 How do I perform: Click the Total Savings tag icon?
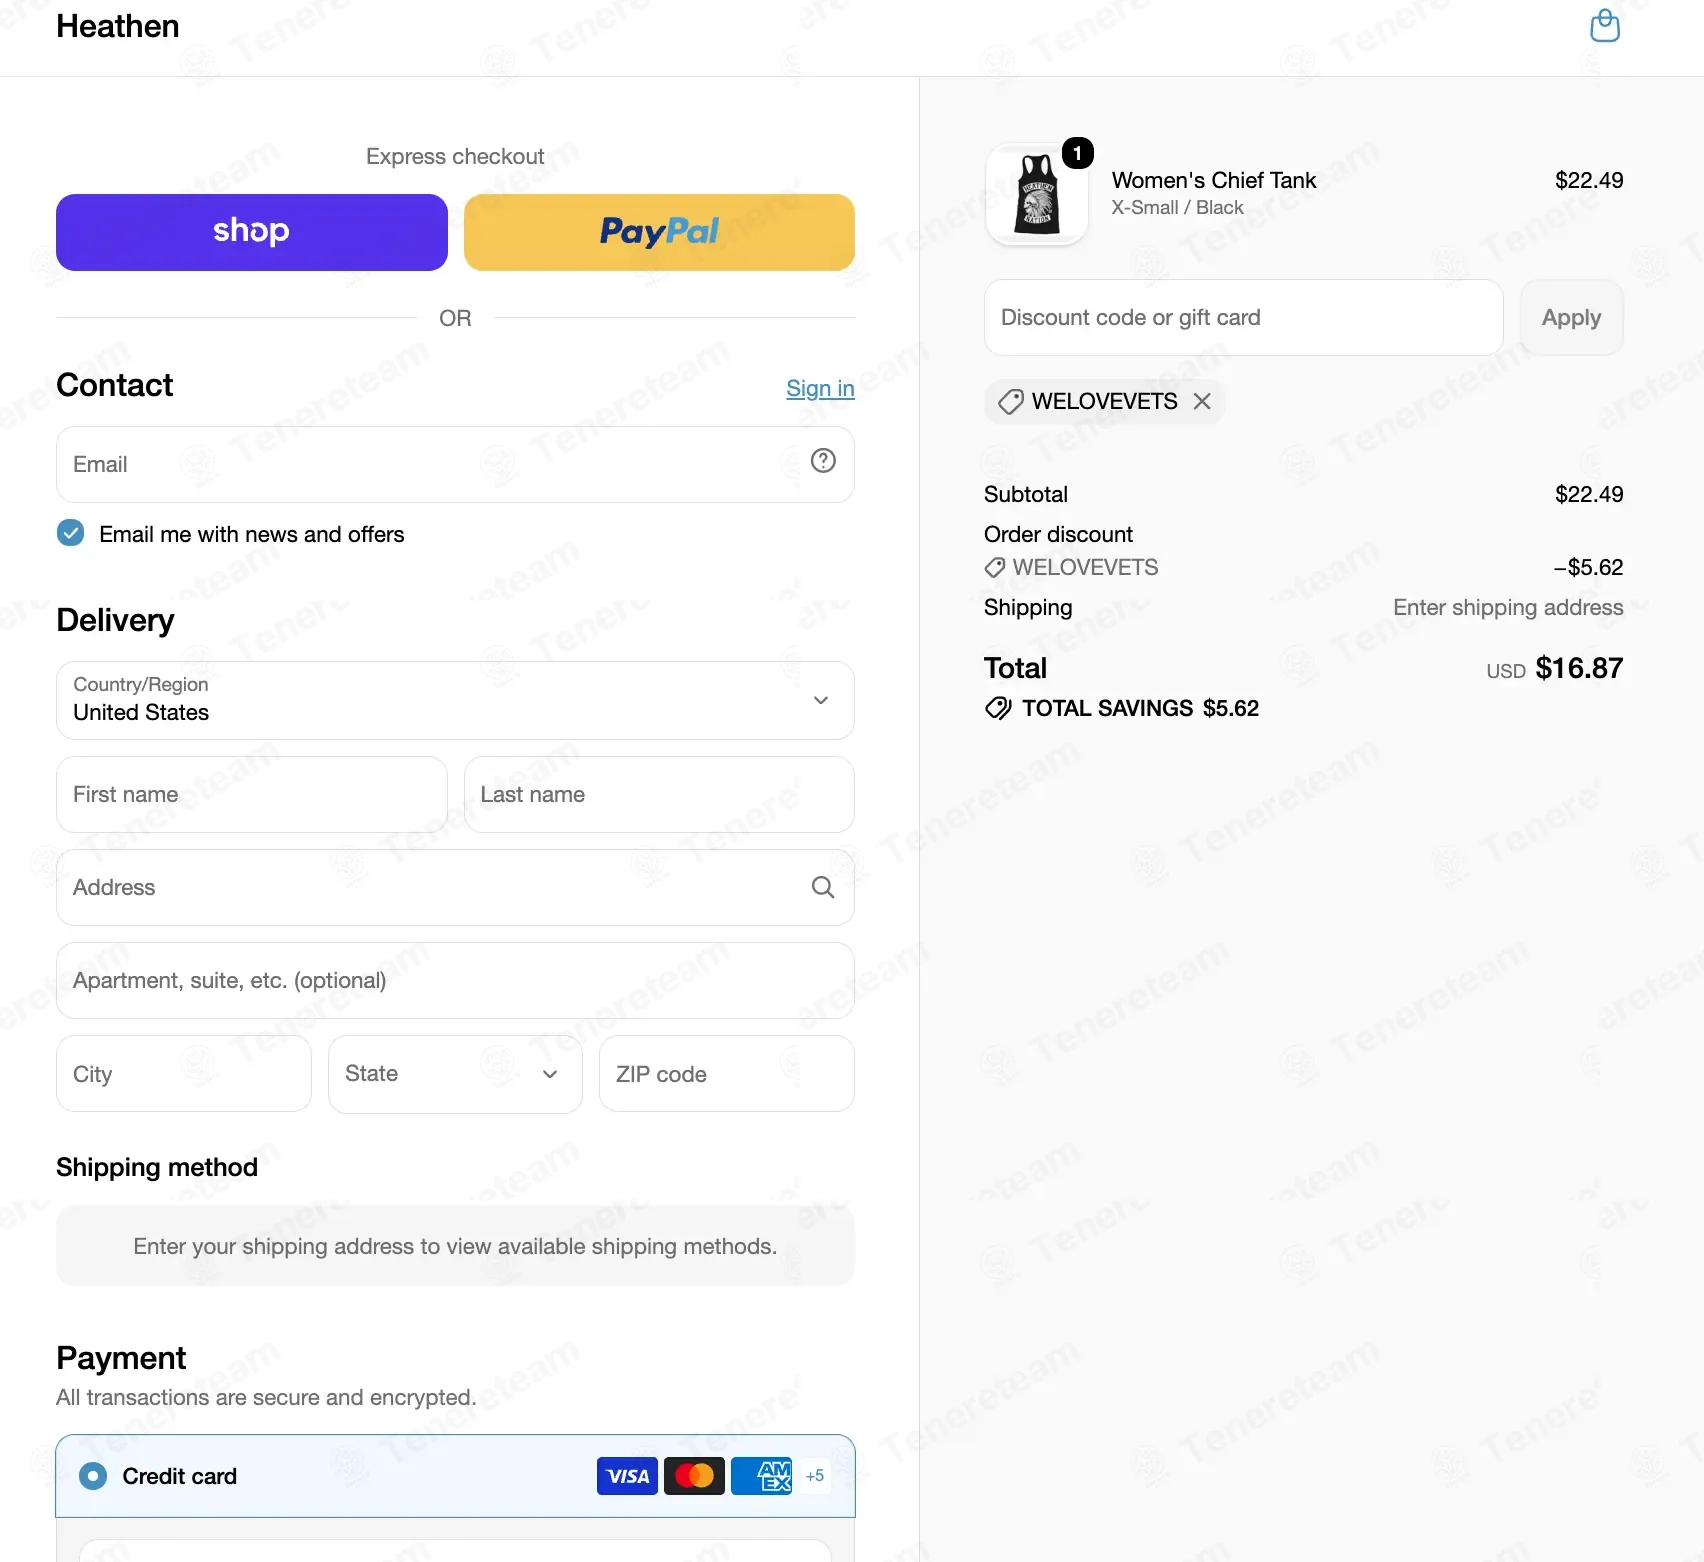[x=998, y=708]
